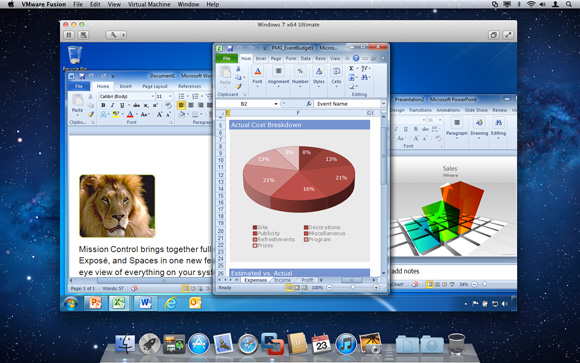Open the Calibri font name dropdown
Image resolution: width=580 pixels, height=363 pixels.
[x=152, y=97]
